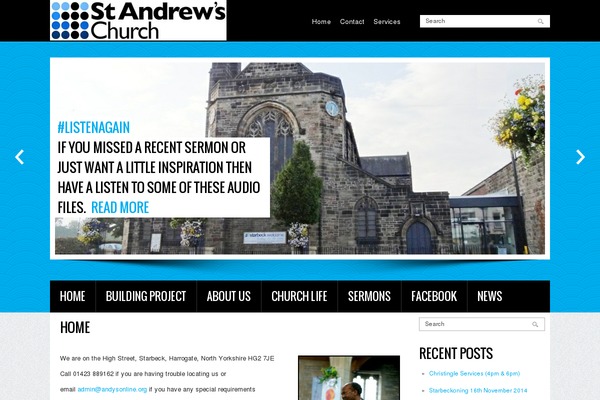Select the Call 01423 889162 text line

point(143,374)
